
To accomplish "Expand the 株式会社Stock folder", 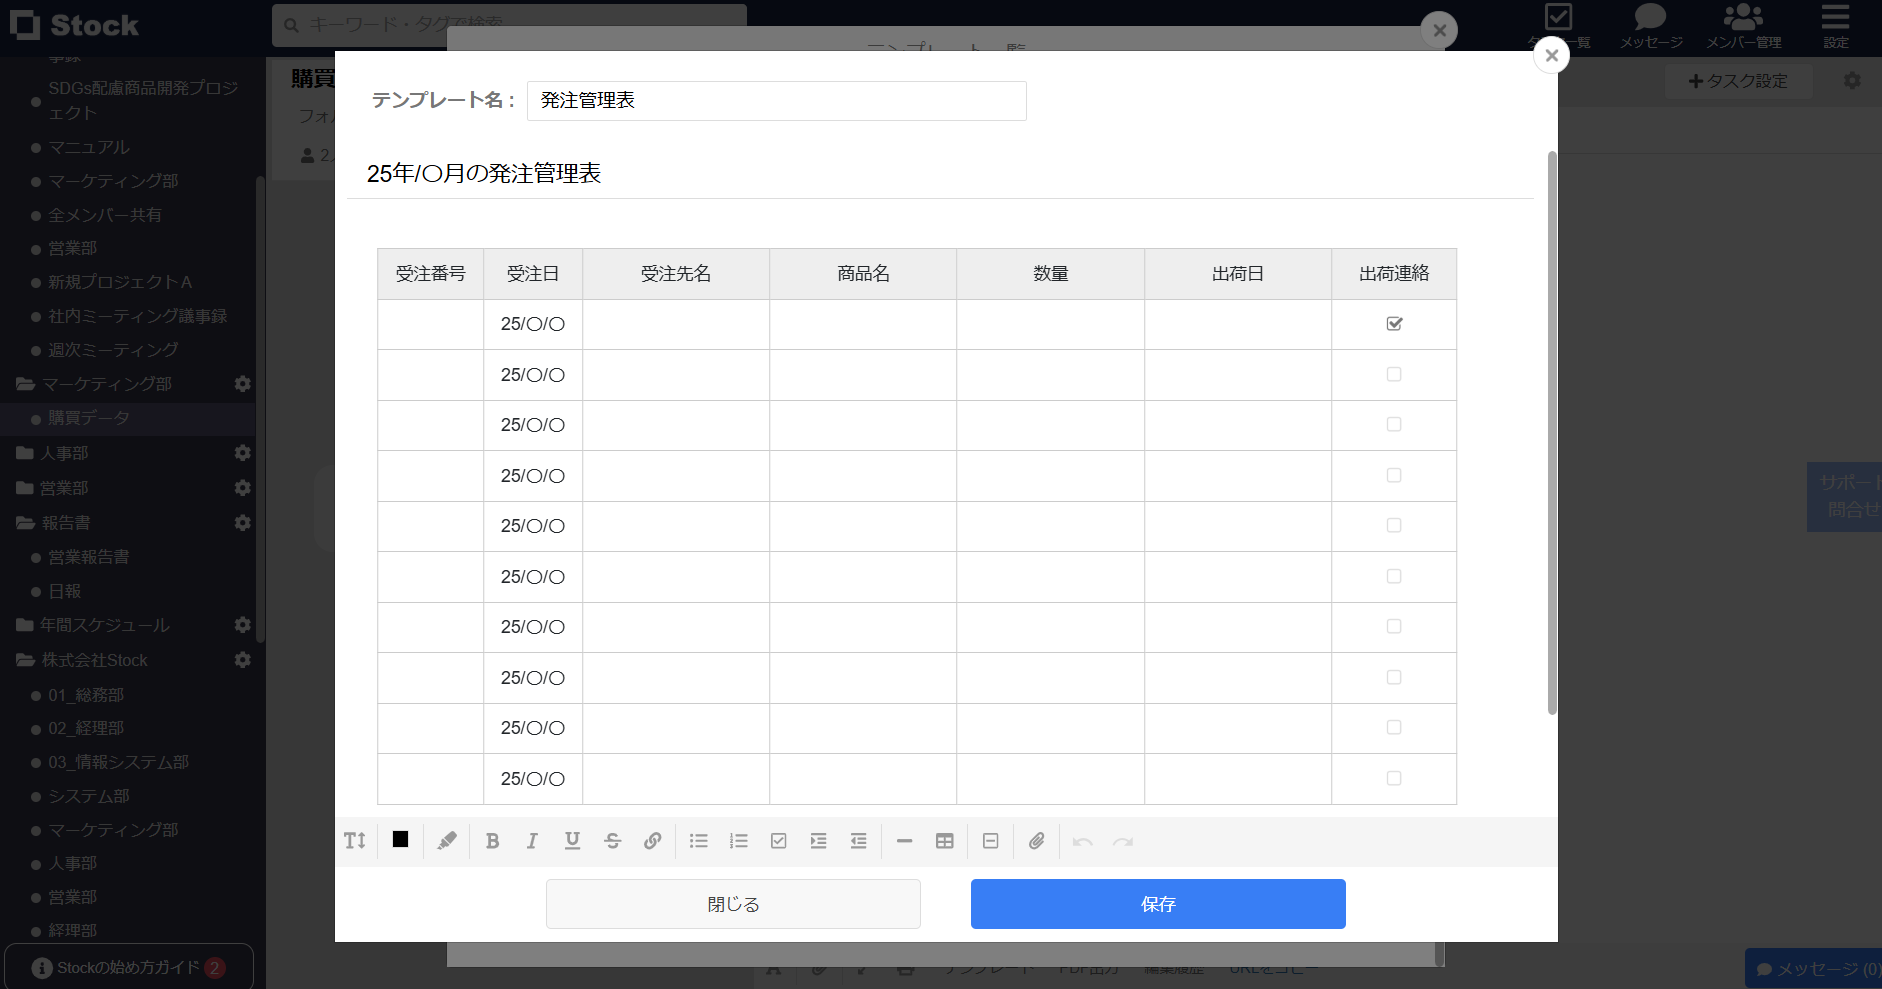I will tap(93, 660).
